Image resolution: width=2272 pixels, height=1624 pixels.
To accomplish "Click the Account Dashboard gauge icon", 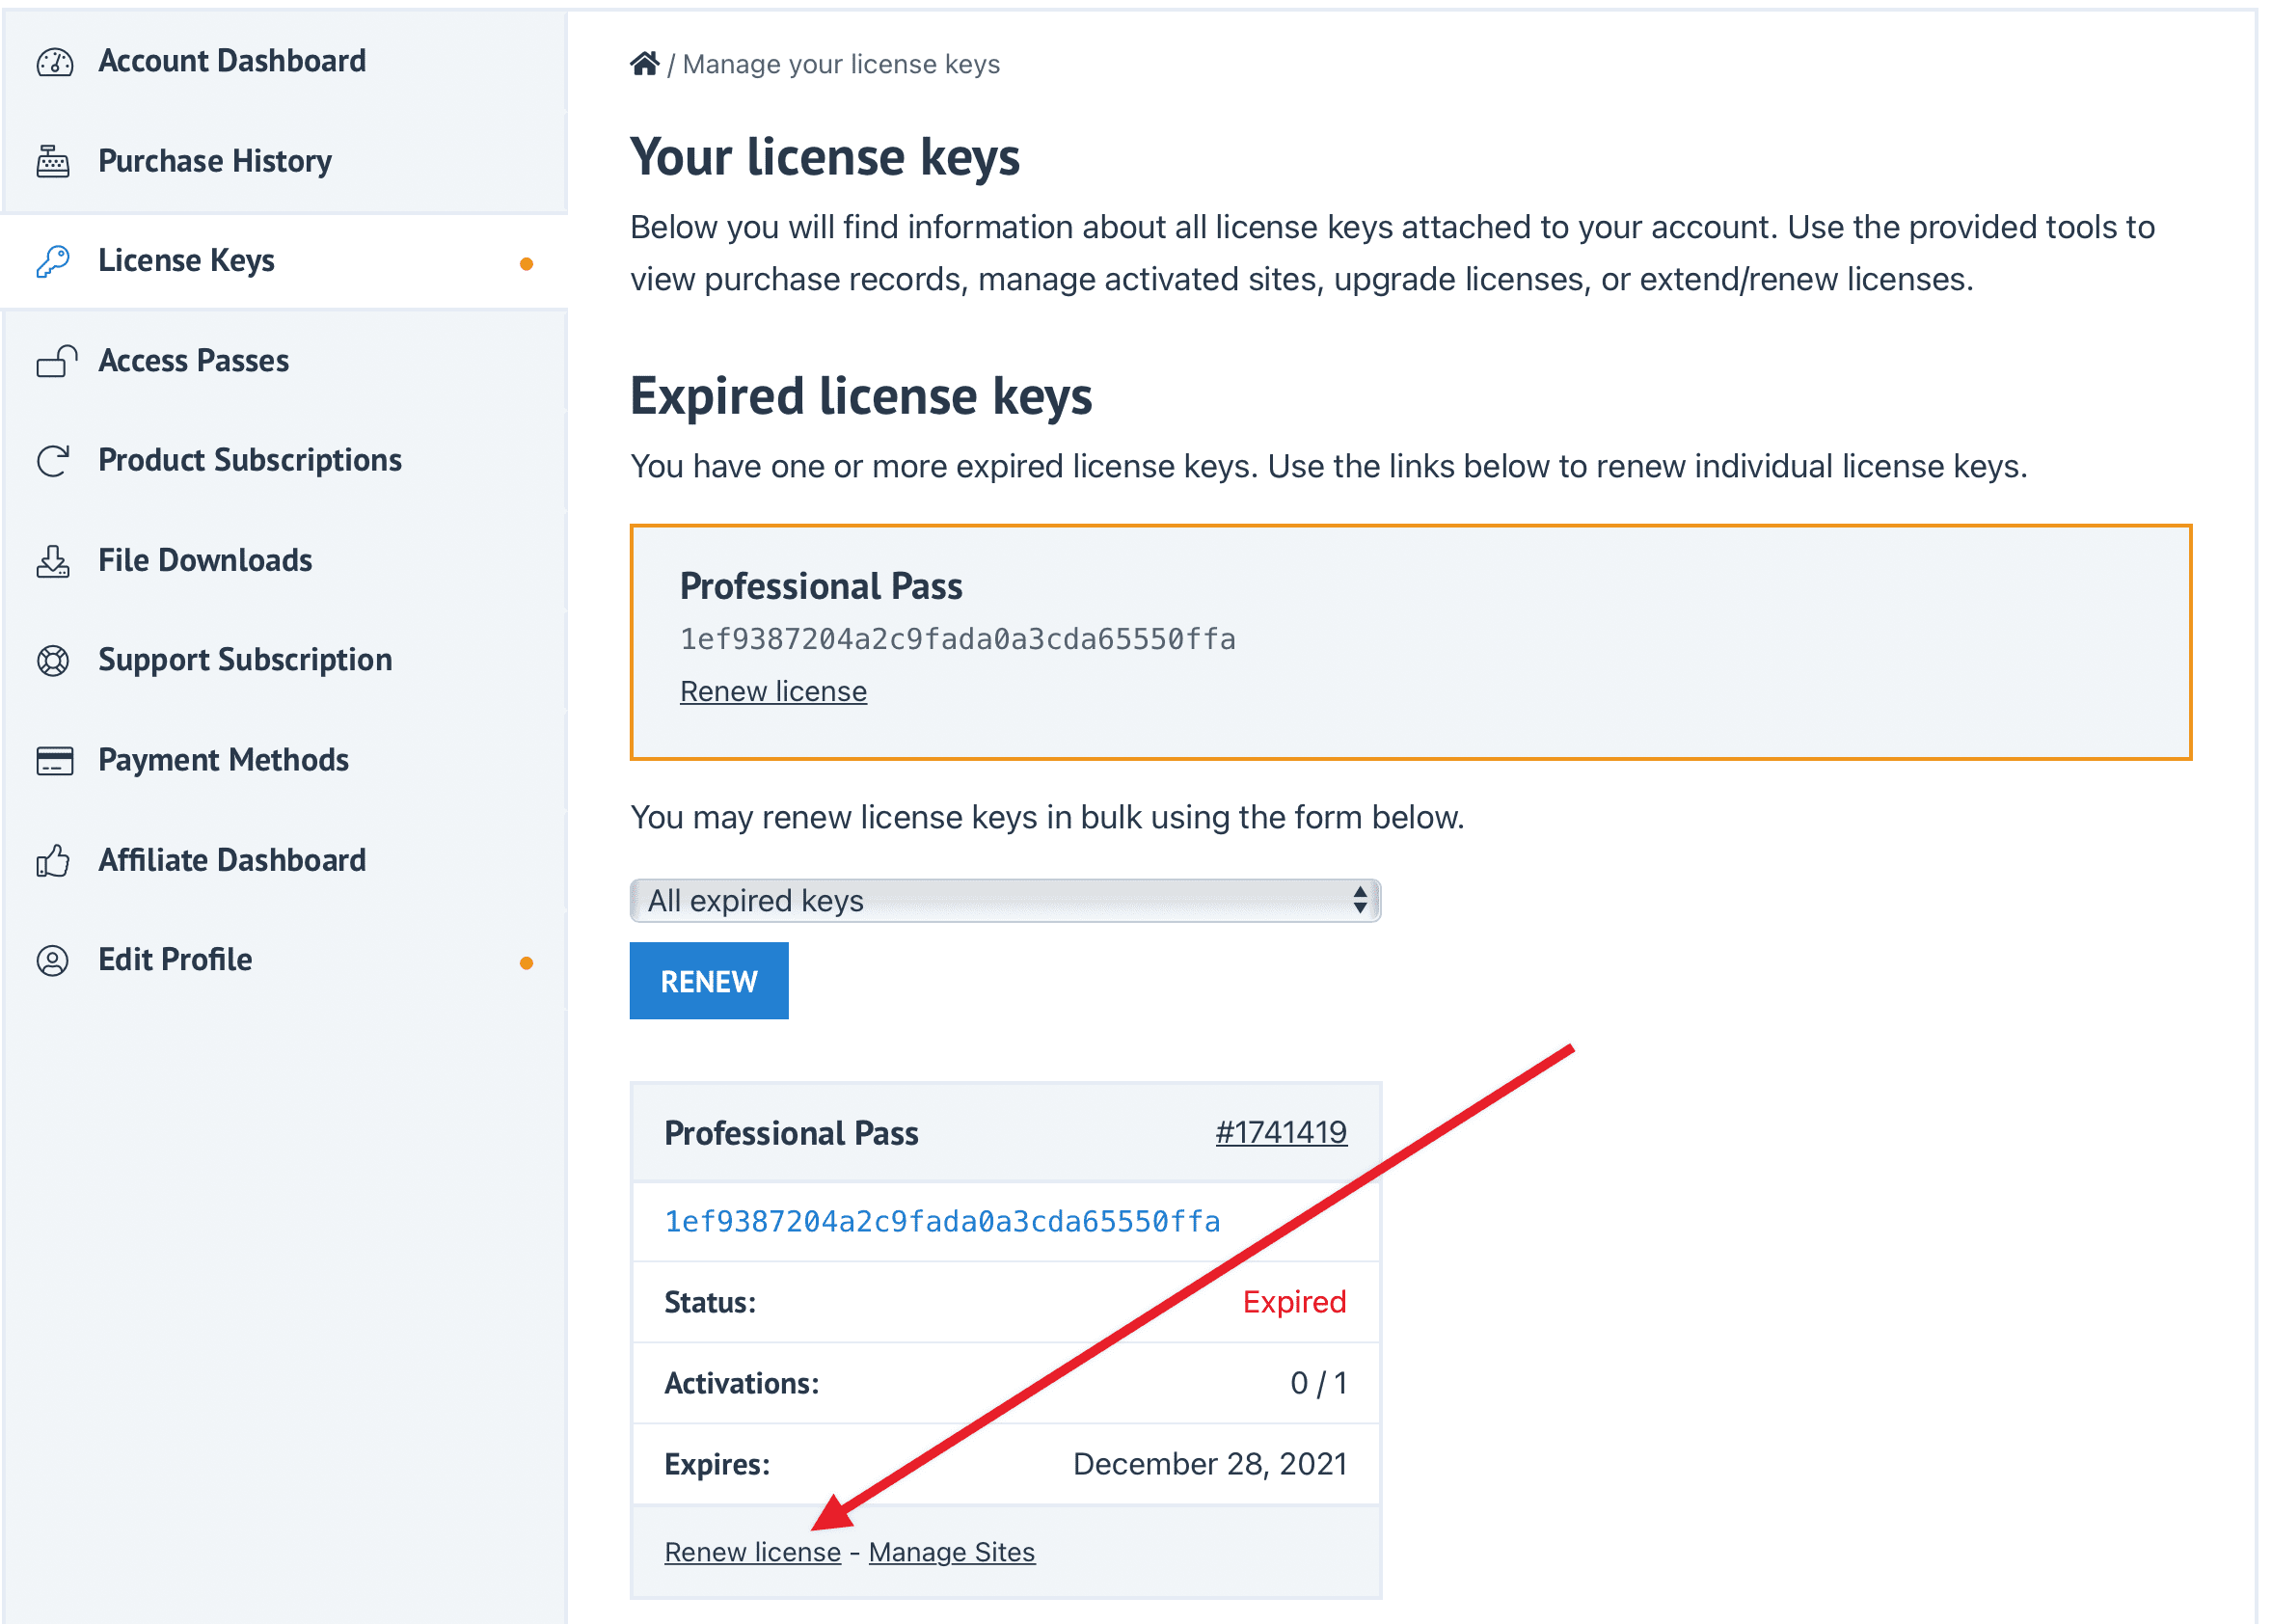I will pos(54,62).
